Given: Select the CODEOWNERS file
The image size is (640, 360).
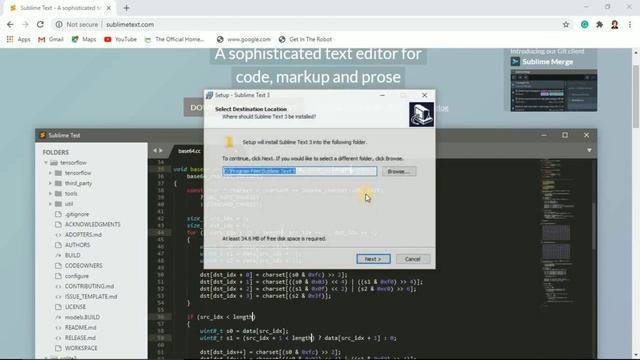Looking at the screenshot, I should tap(83, 265).
